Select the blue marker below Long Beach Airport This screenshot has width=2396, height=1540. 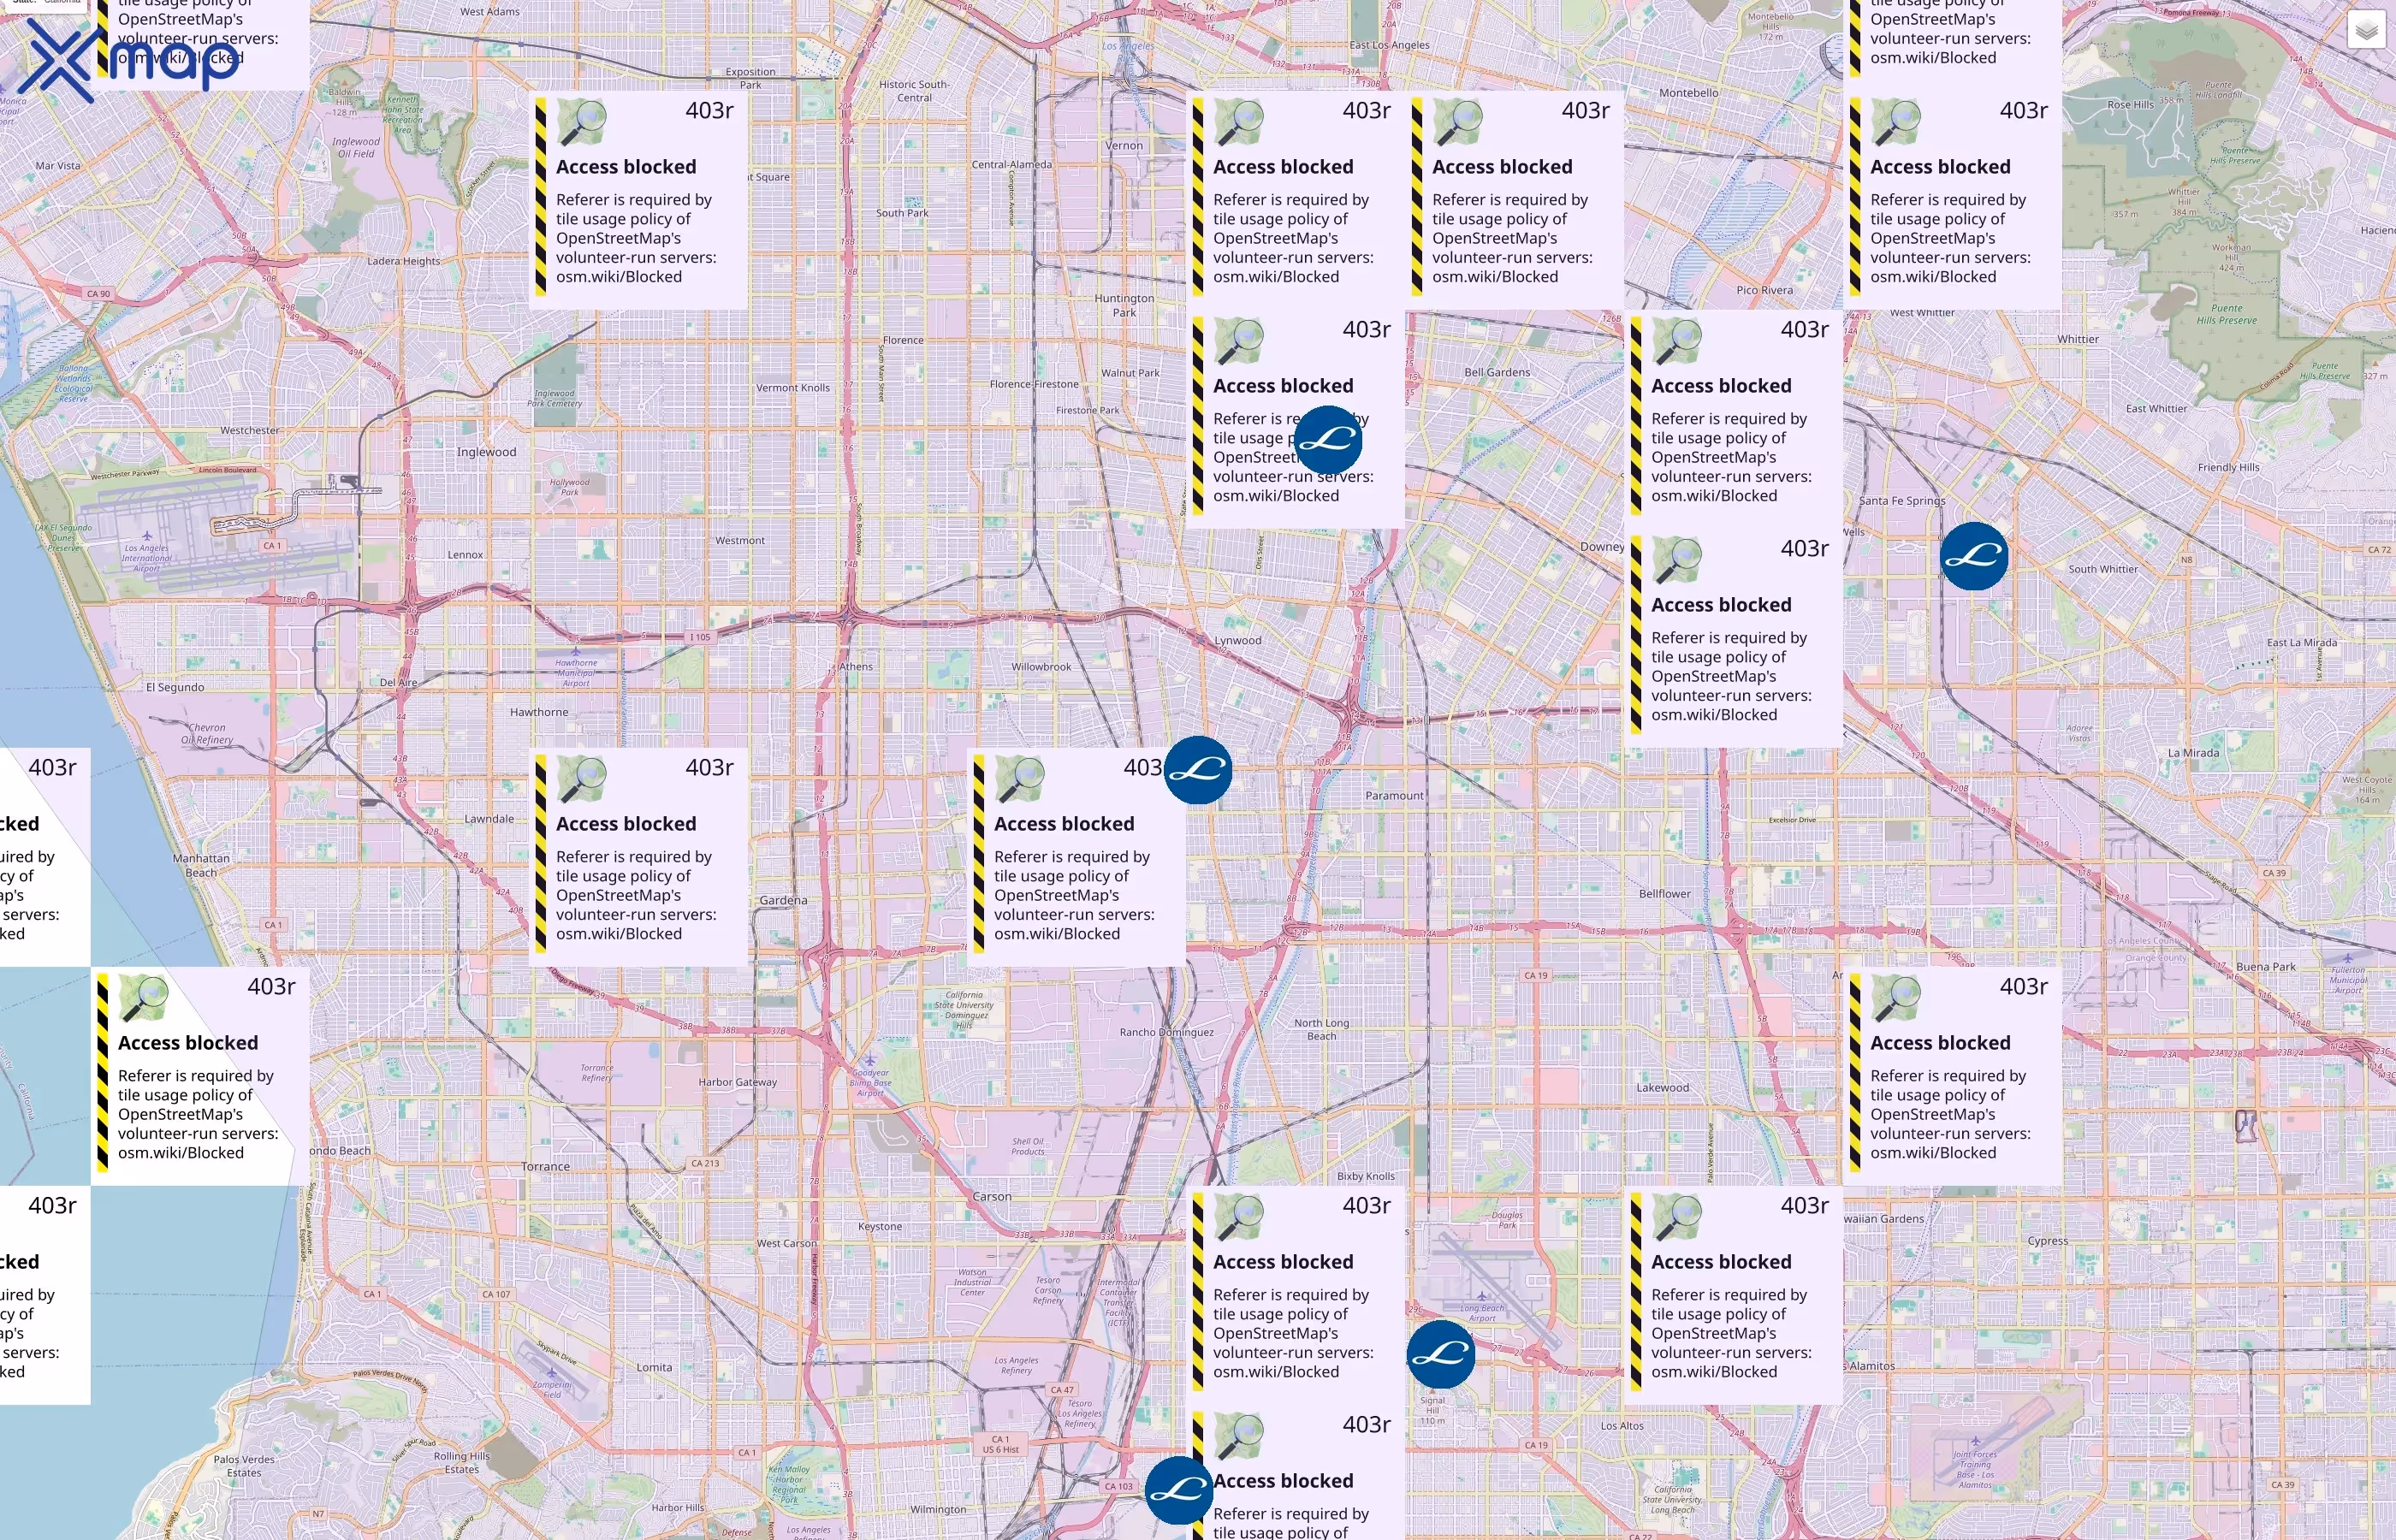coord(1441,1354)
